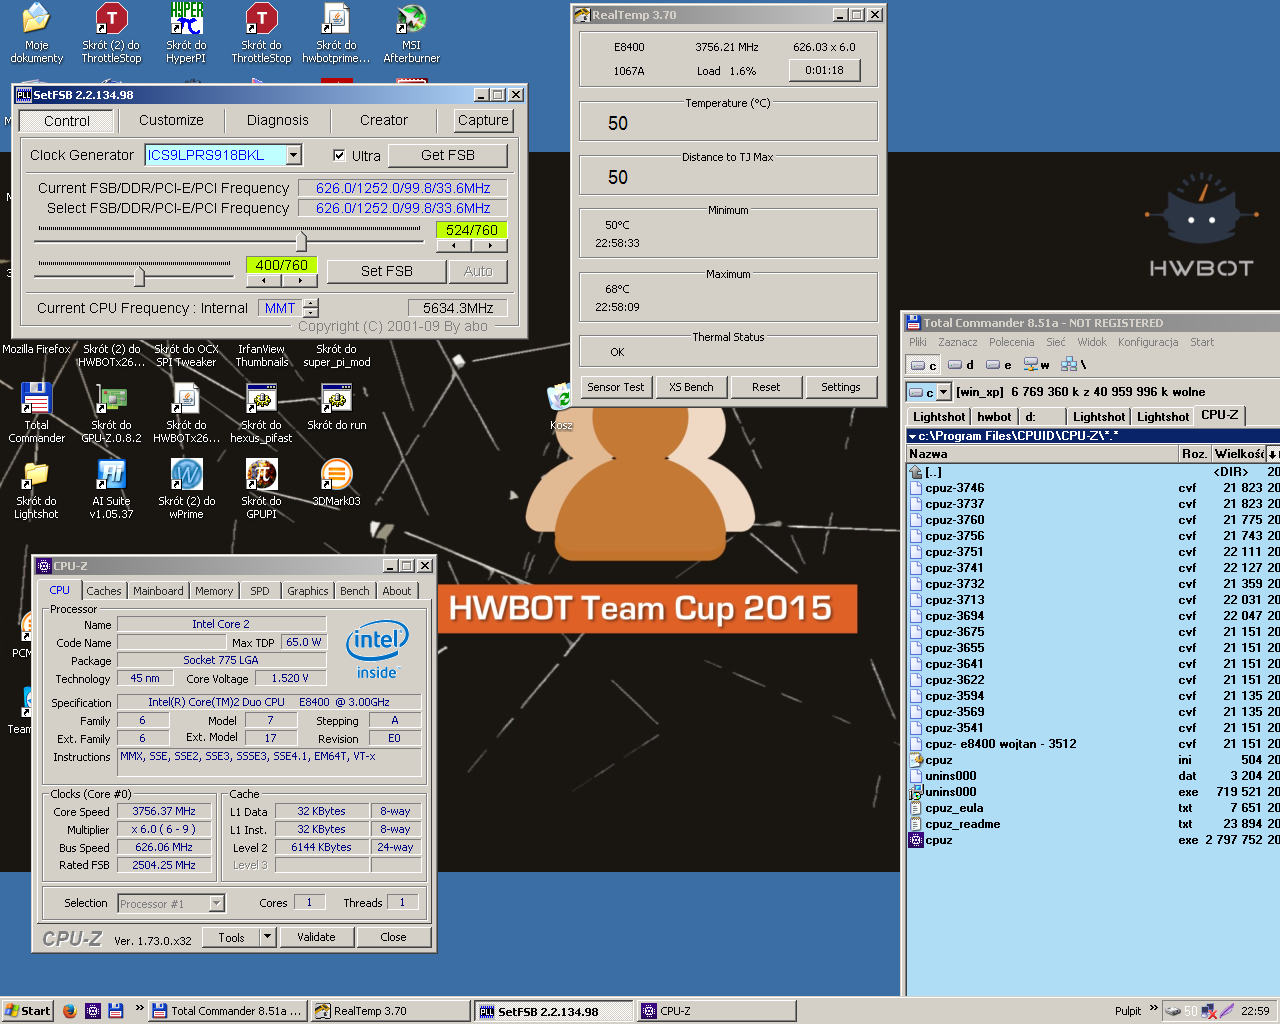Switch to Diagnosis tab in SetFSB

point(278,120)
